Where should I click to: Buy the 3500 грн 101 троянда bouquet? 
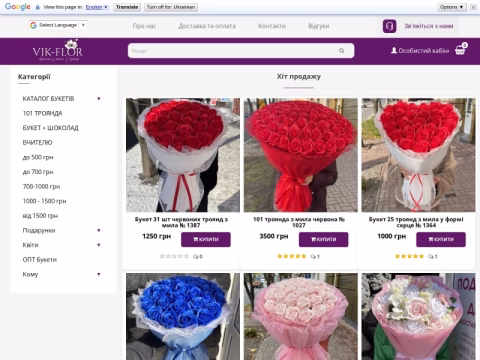coord(323,239)
